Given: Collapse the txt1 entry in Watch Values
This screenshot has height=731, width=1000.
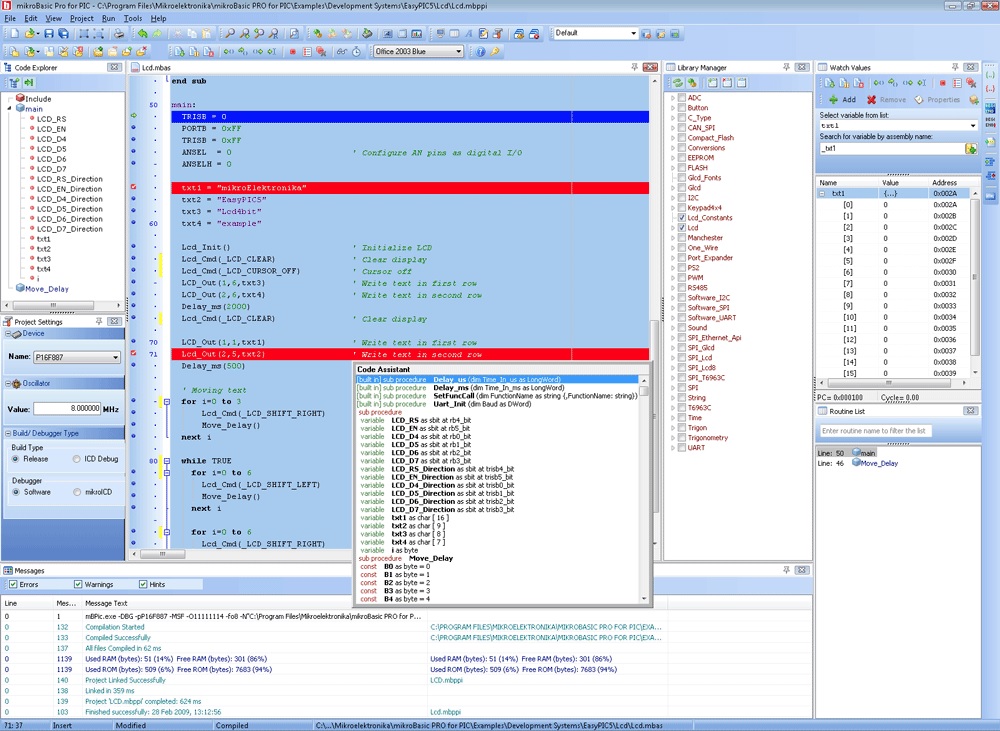Looking at the screenshot, I should pos(822,193).
